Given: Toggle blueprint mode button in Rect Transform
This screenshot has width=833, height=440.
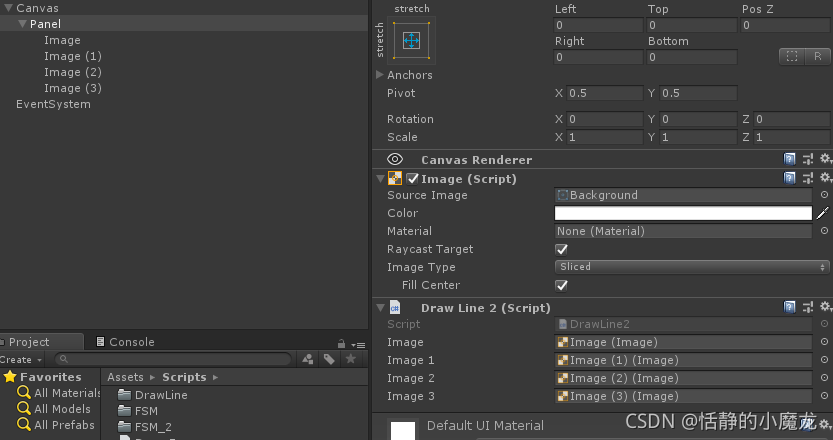Looking at the screenshot, I should [792, 56].
